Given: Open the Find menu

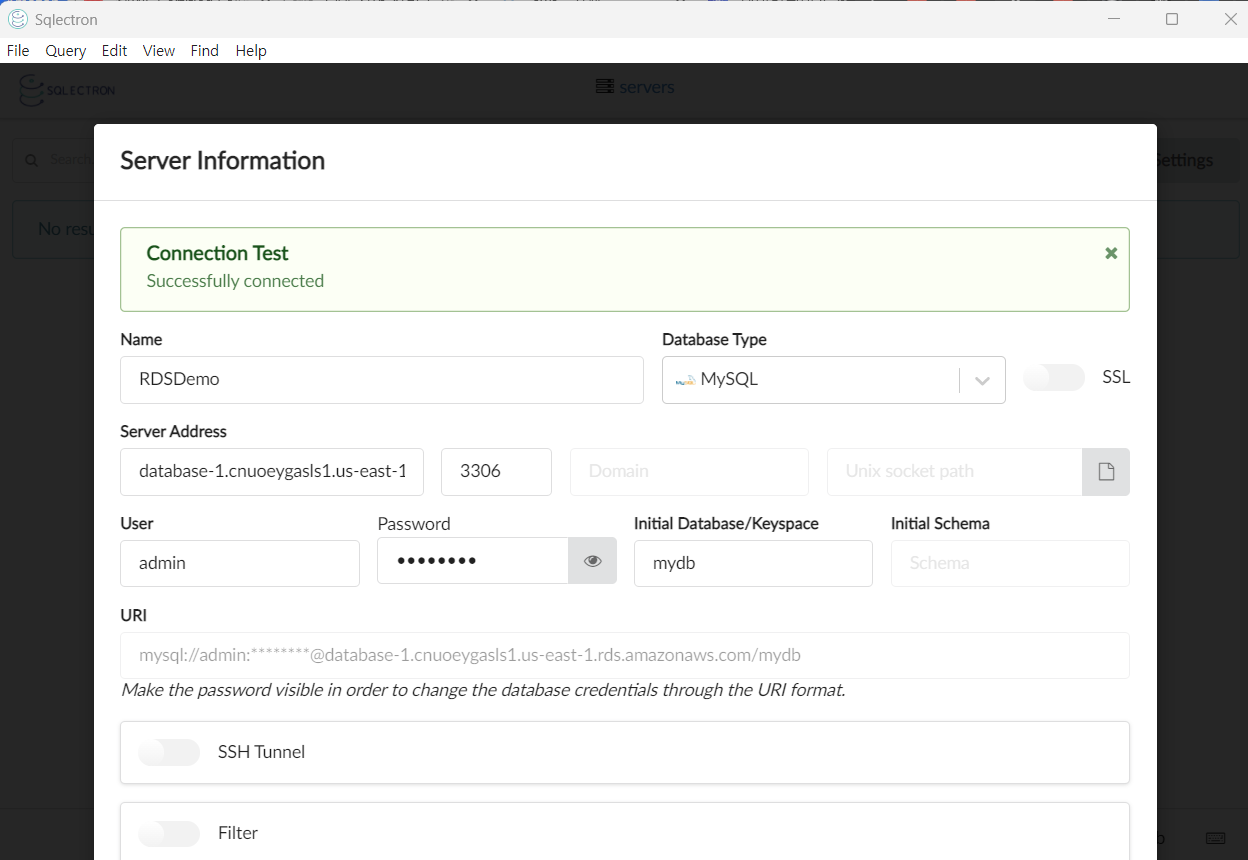Looking at the screenshot, I should (x=205, y=50).
